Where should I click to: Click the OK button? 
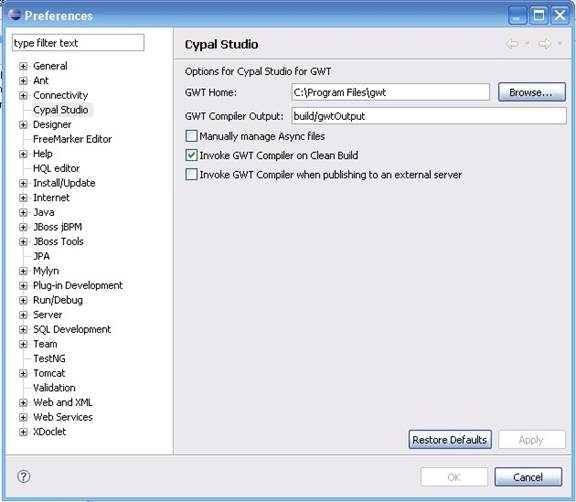454,477
